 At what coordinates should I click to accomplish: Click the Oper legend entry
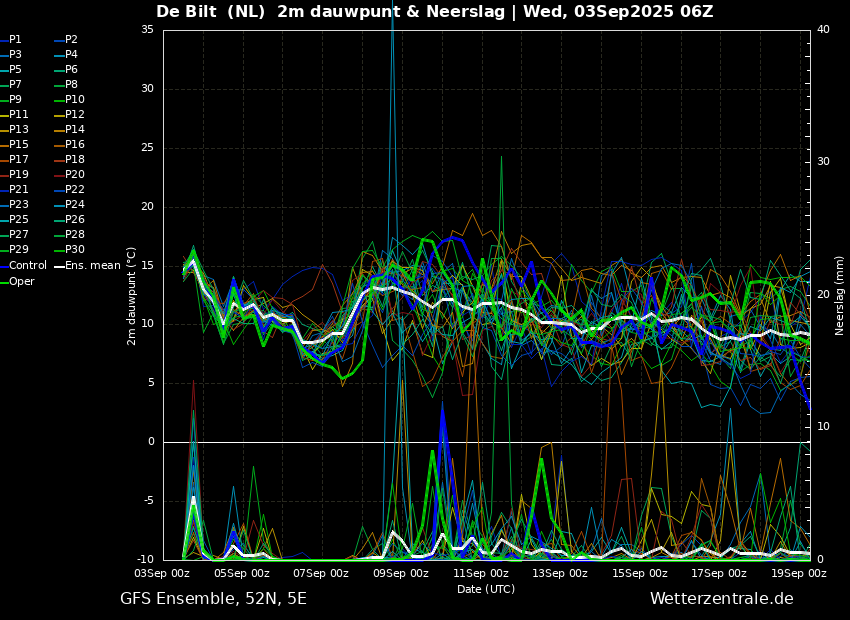(x=22, y=281)
